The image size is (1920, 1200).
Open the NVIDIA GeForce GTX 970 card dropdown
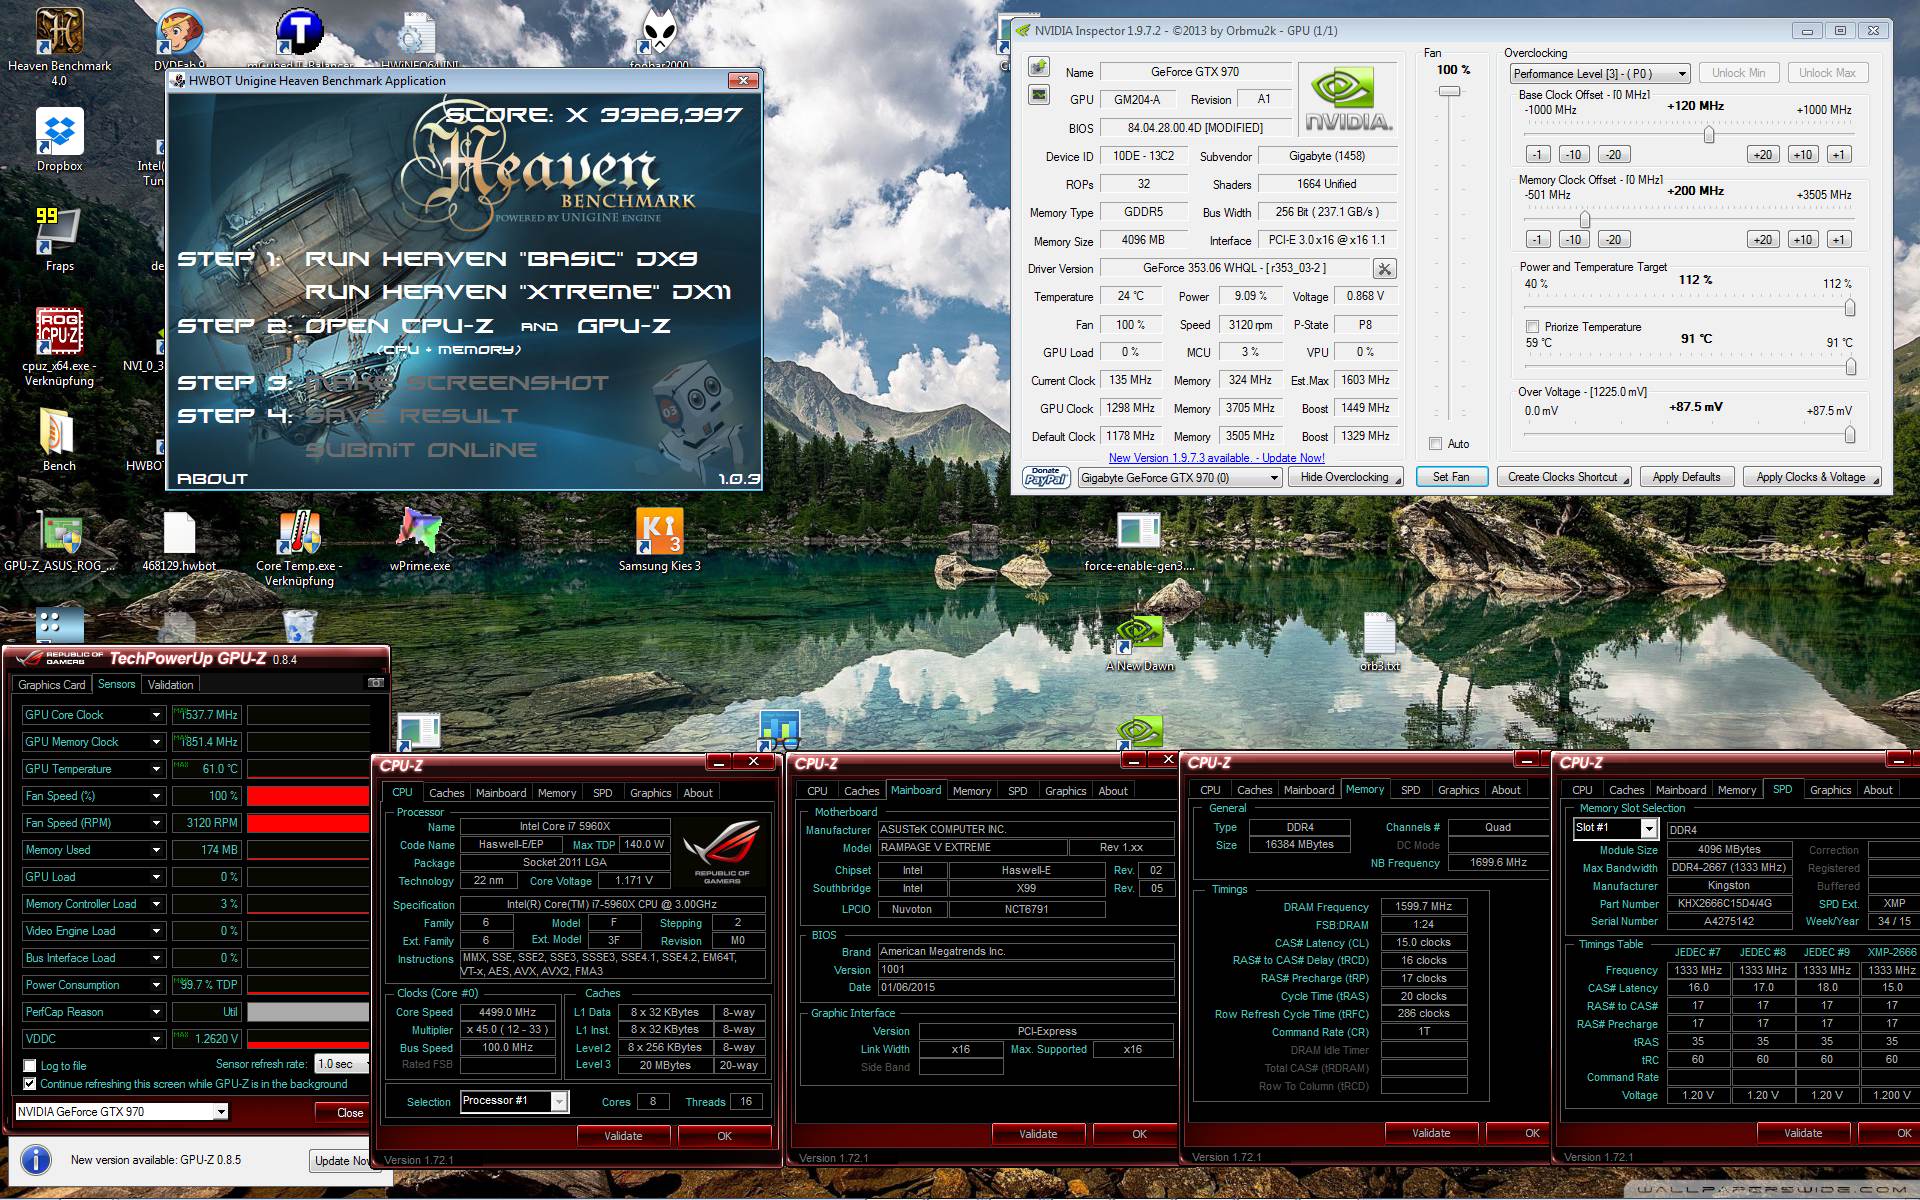[x=122, y=1112]
